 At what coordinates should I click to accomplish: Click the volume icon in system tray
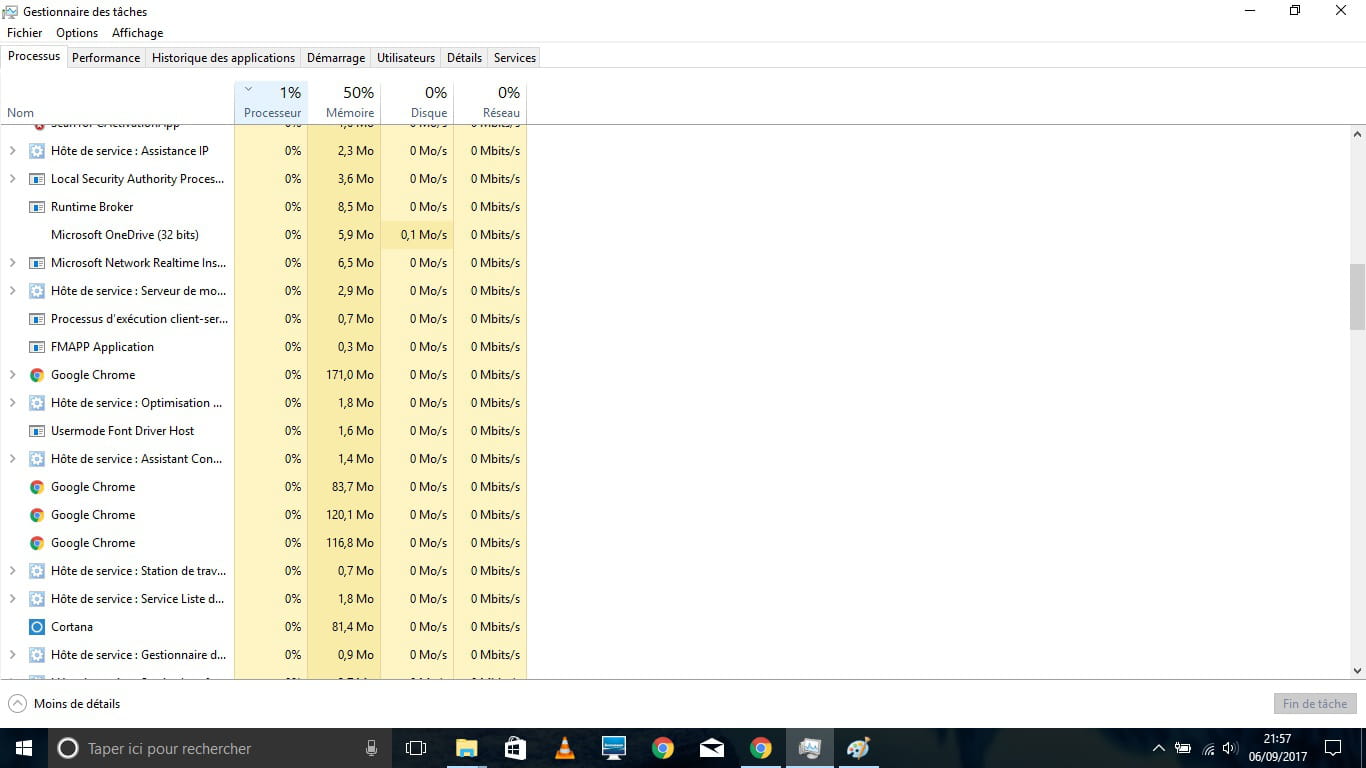(1230, 748)
